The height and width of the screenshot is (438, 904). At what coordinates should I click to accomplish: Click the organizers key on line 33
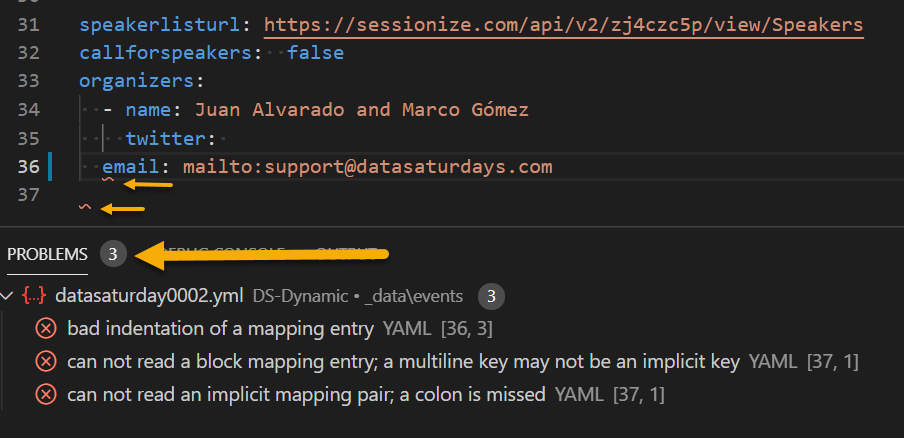(137, 81)
